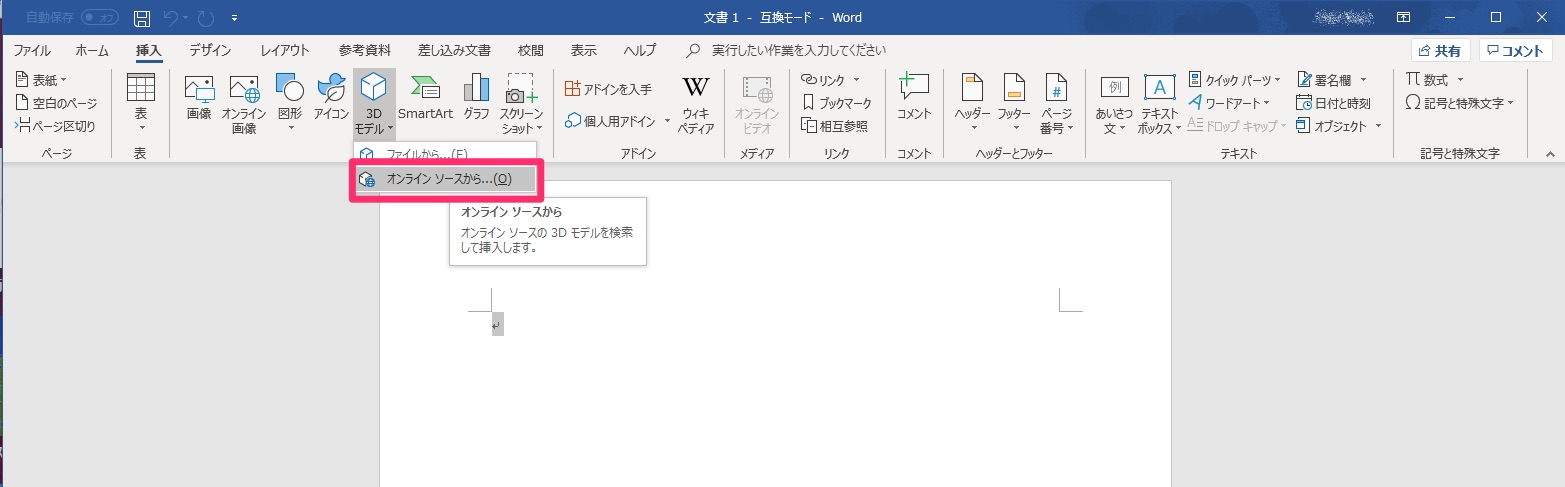Click 署名欄
1565x487 pixels.
(x=1333, y=79)
